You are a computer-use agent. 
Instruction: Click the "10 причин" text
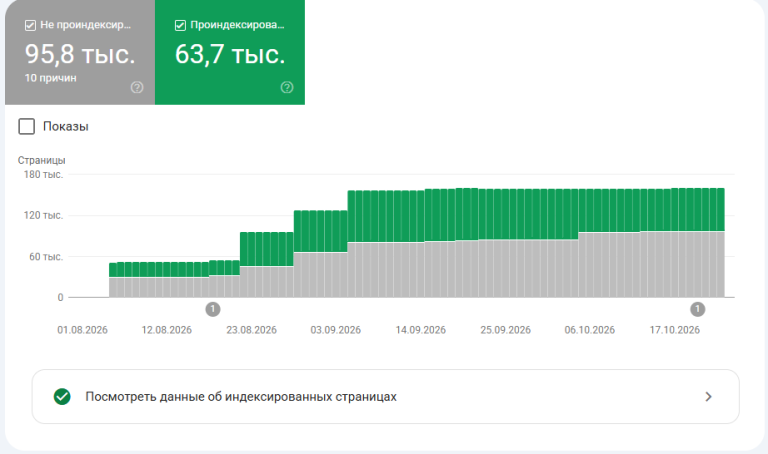click(x=50, y=78)
